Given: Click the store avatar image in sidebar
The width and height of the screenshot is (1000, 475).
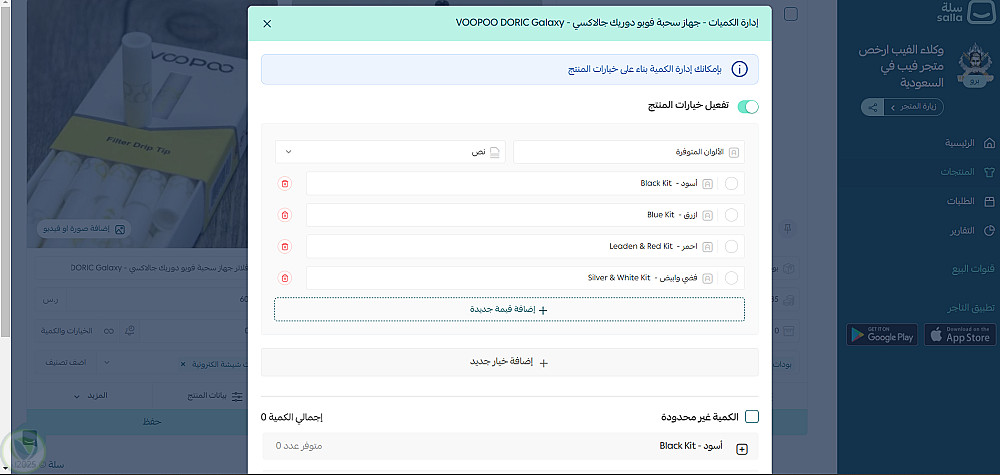Looking at the screenshot, I should 974,66.
